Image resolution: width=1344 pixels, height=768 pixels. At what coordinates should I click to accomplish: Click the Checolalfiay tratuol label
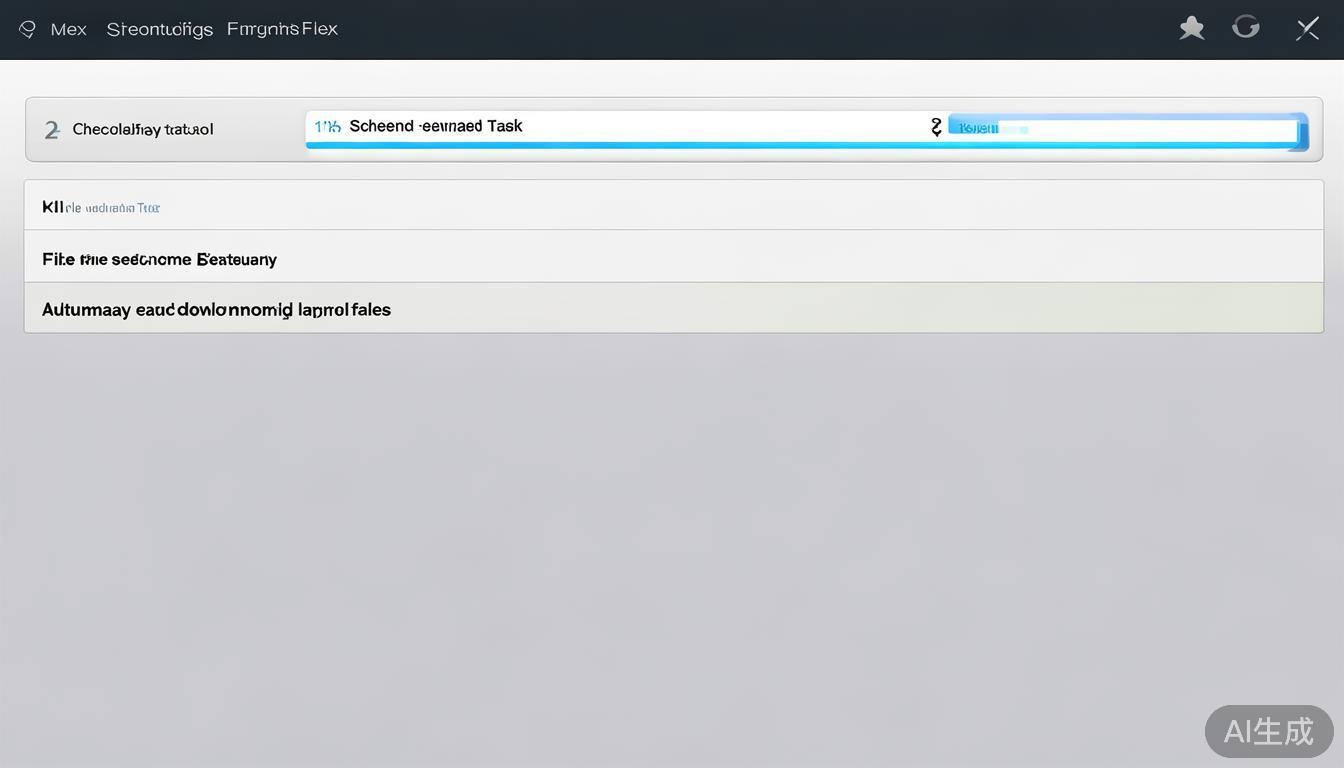click(x=143, y=130)
